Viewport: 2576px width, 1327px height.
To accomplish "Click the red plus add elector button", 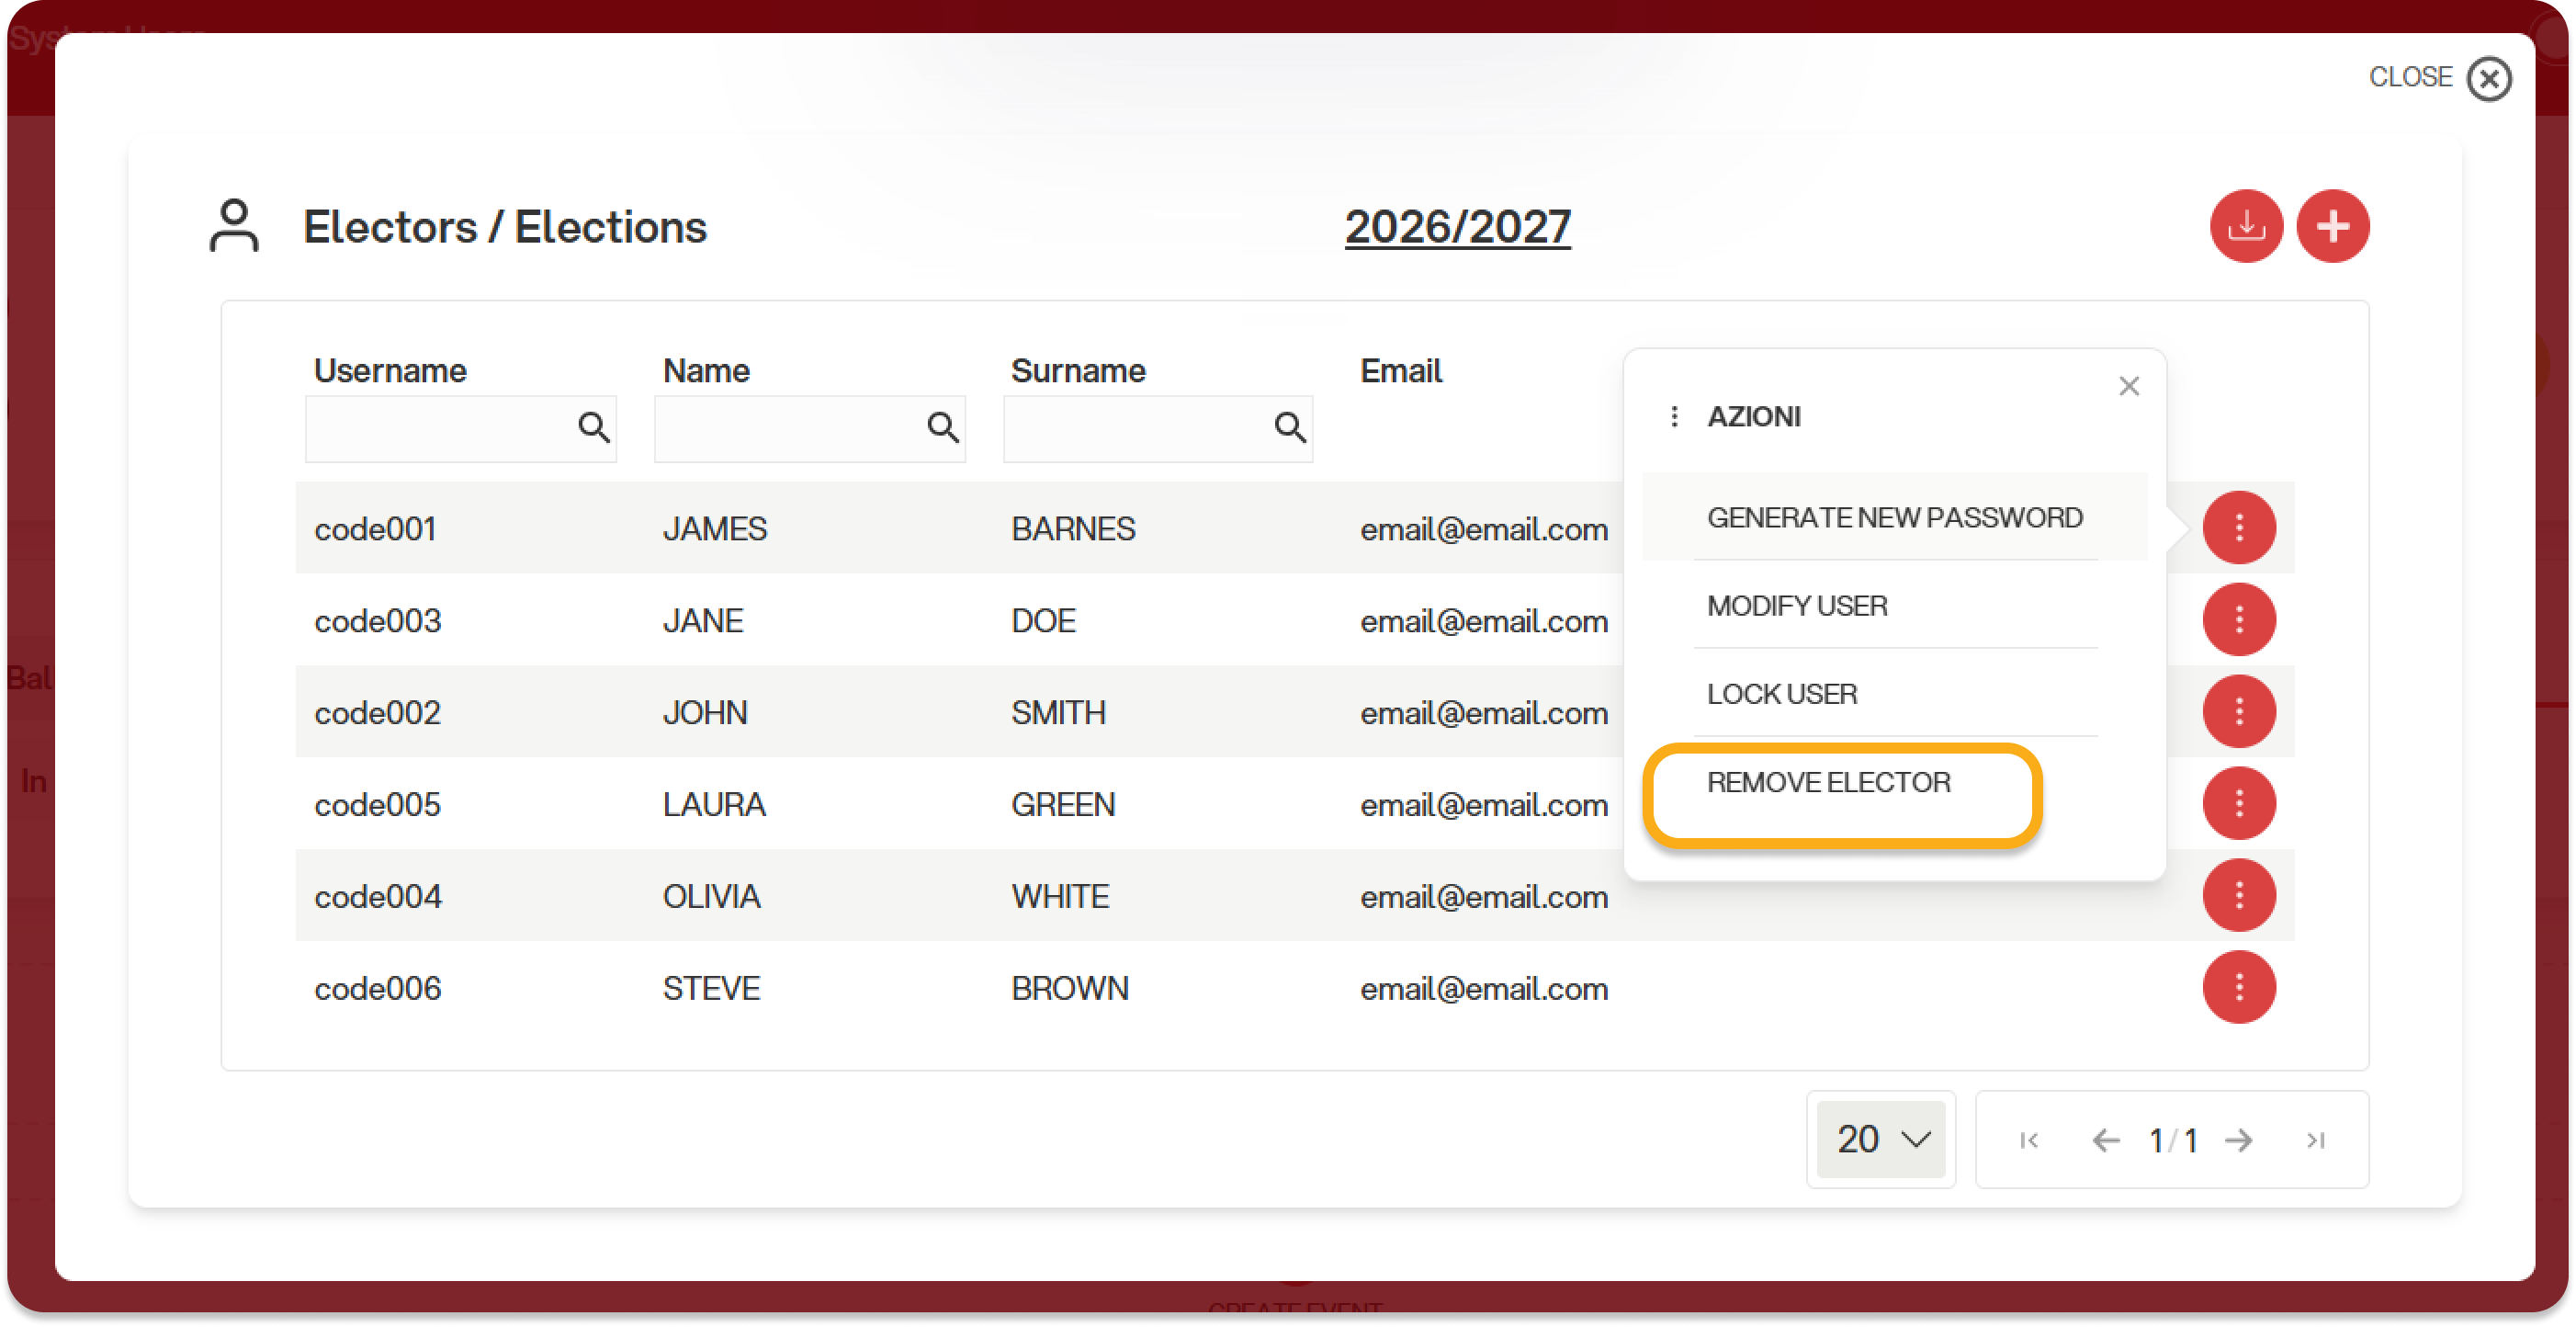I will 2332,226.
